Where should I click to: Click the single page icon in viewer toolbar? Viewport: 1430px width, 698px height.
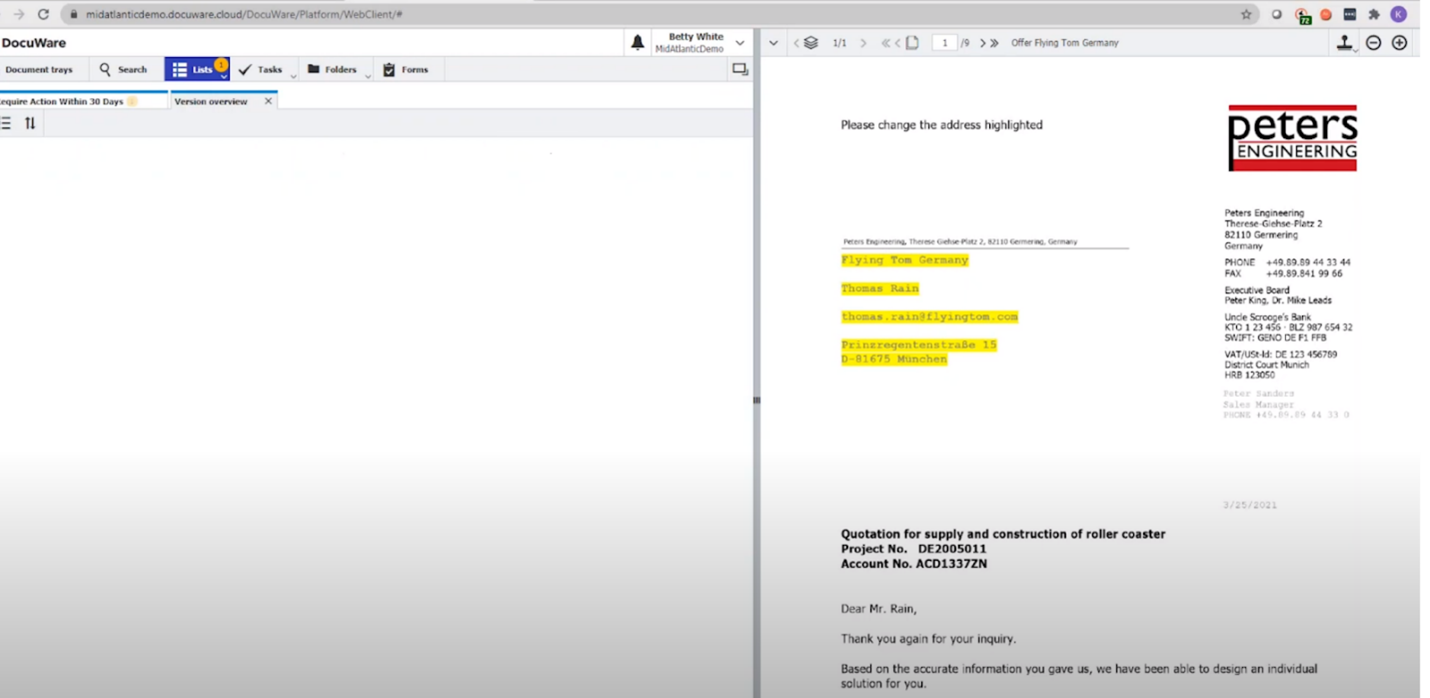pos(912,43)
